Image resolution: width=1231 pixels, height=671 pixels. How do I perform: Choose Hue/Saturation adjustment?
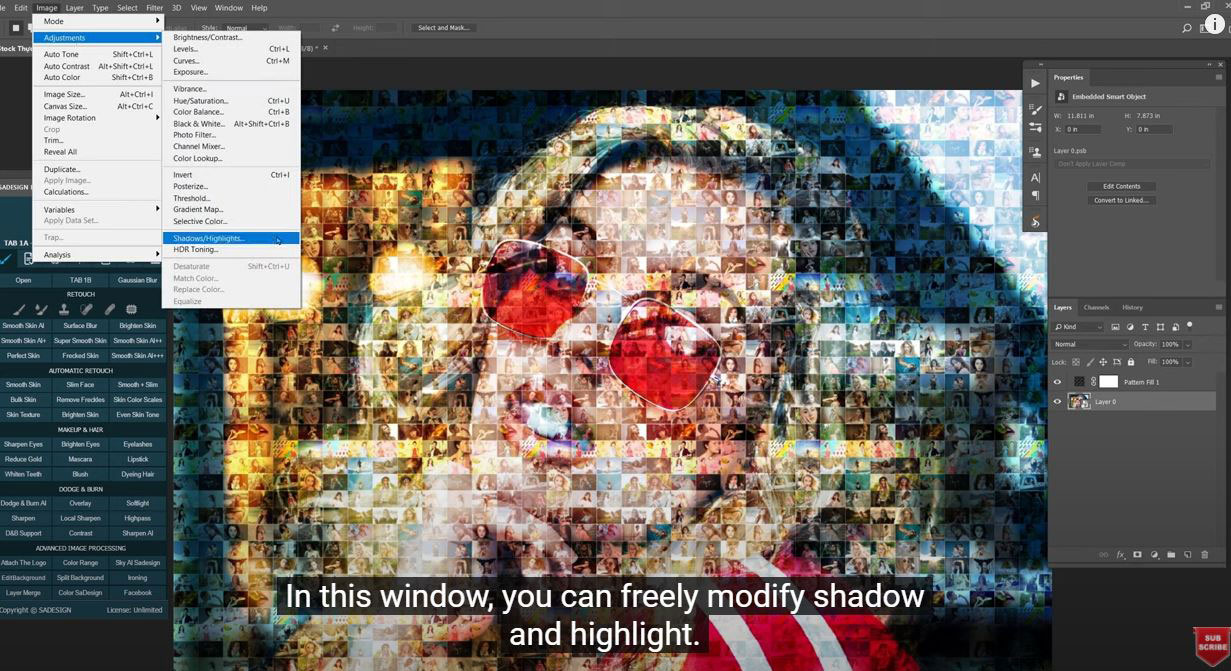(231, 101)
